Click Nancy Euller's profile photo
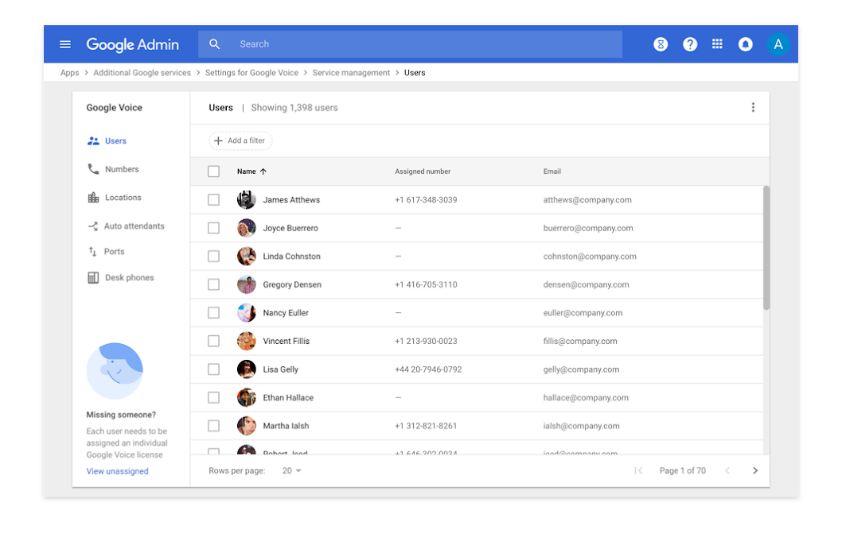 click(246, 312)
